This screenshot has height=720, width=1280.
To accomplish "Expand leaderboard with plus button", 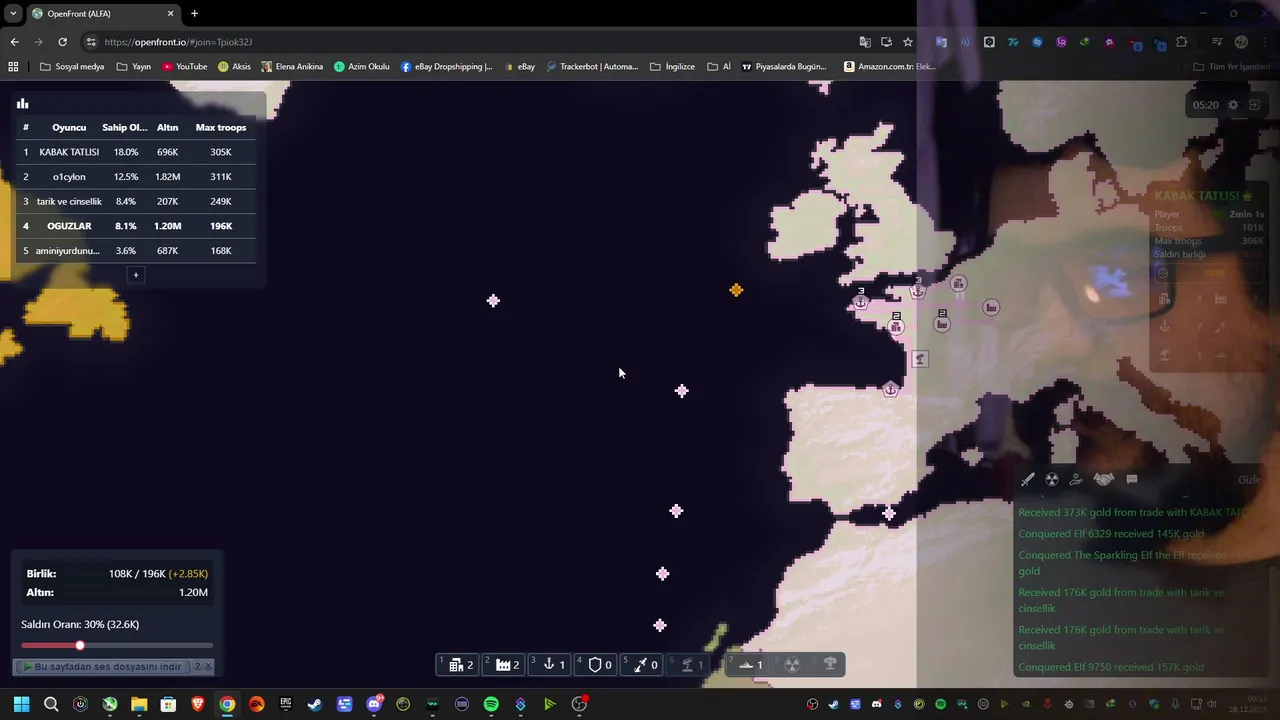I will [136, 275].
